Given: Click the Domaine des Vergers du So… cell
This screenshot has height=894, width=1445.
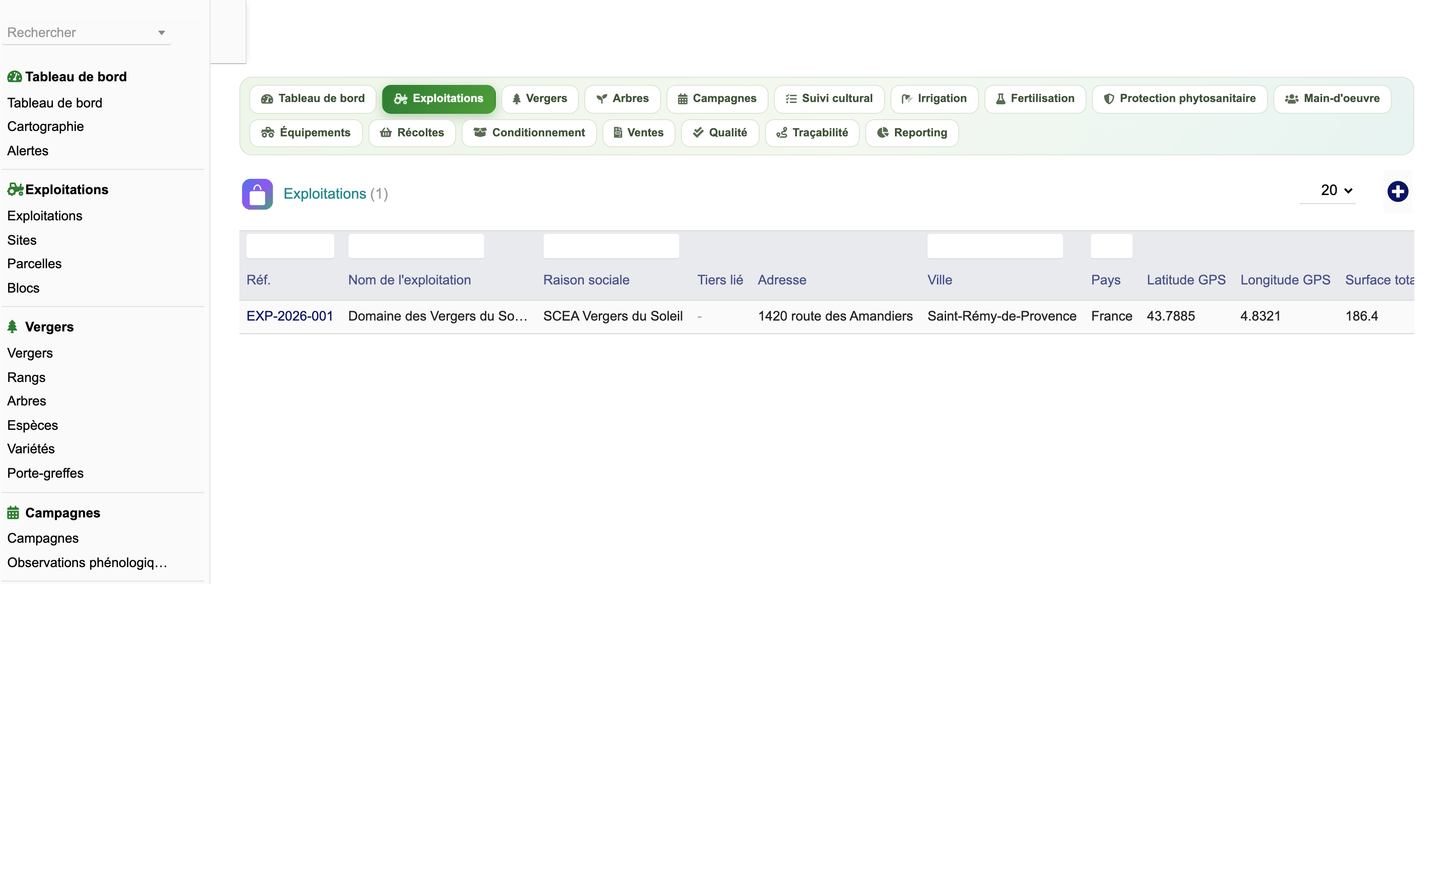Looking at the screenshot, I should point(438,316).
